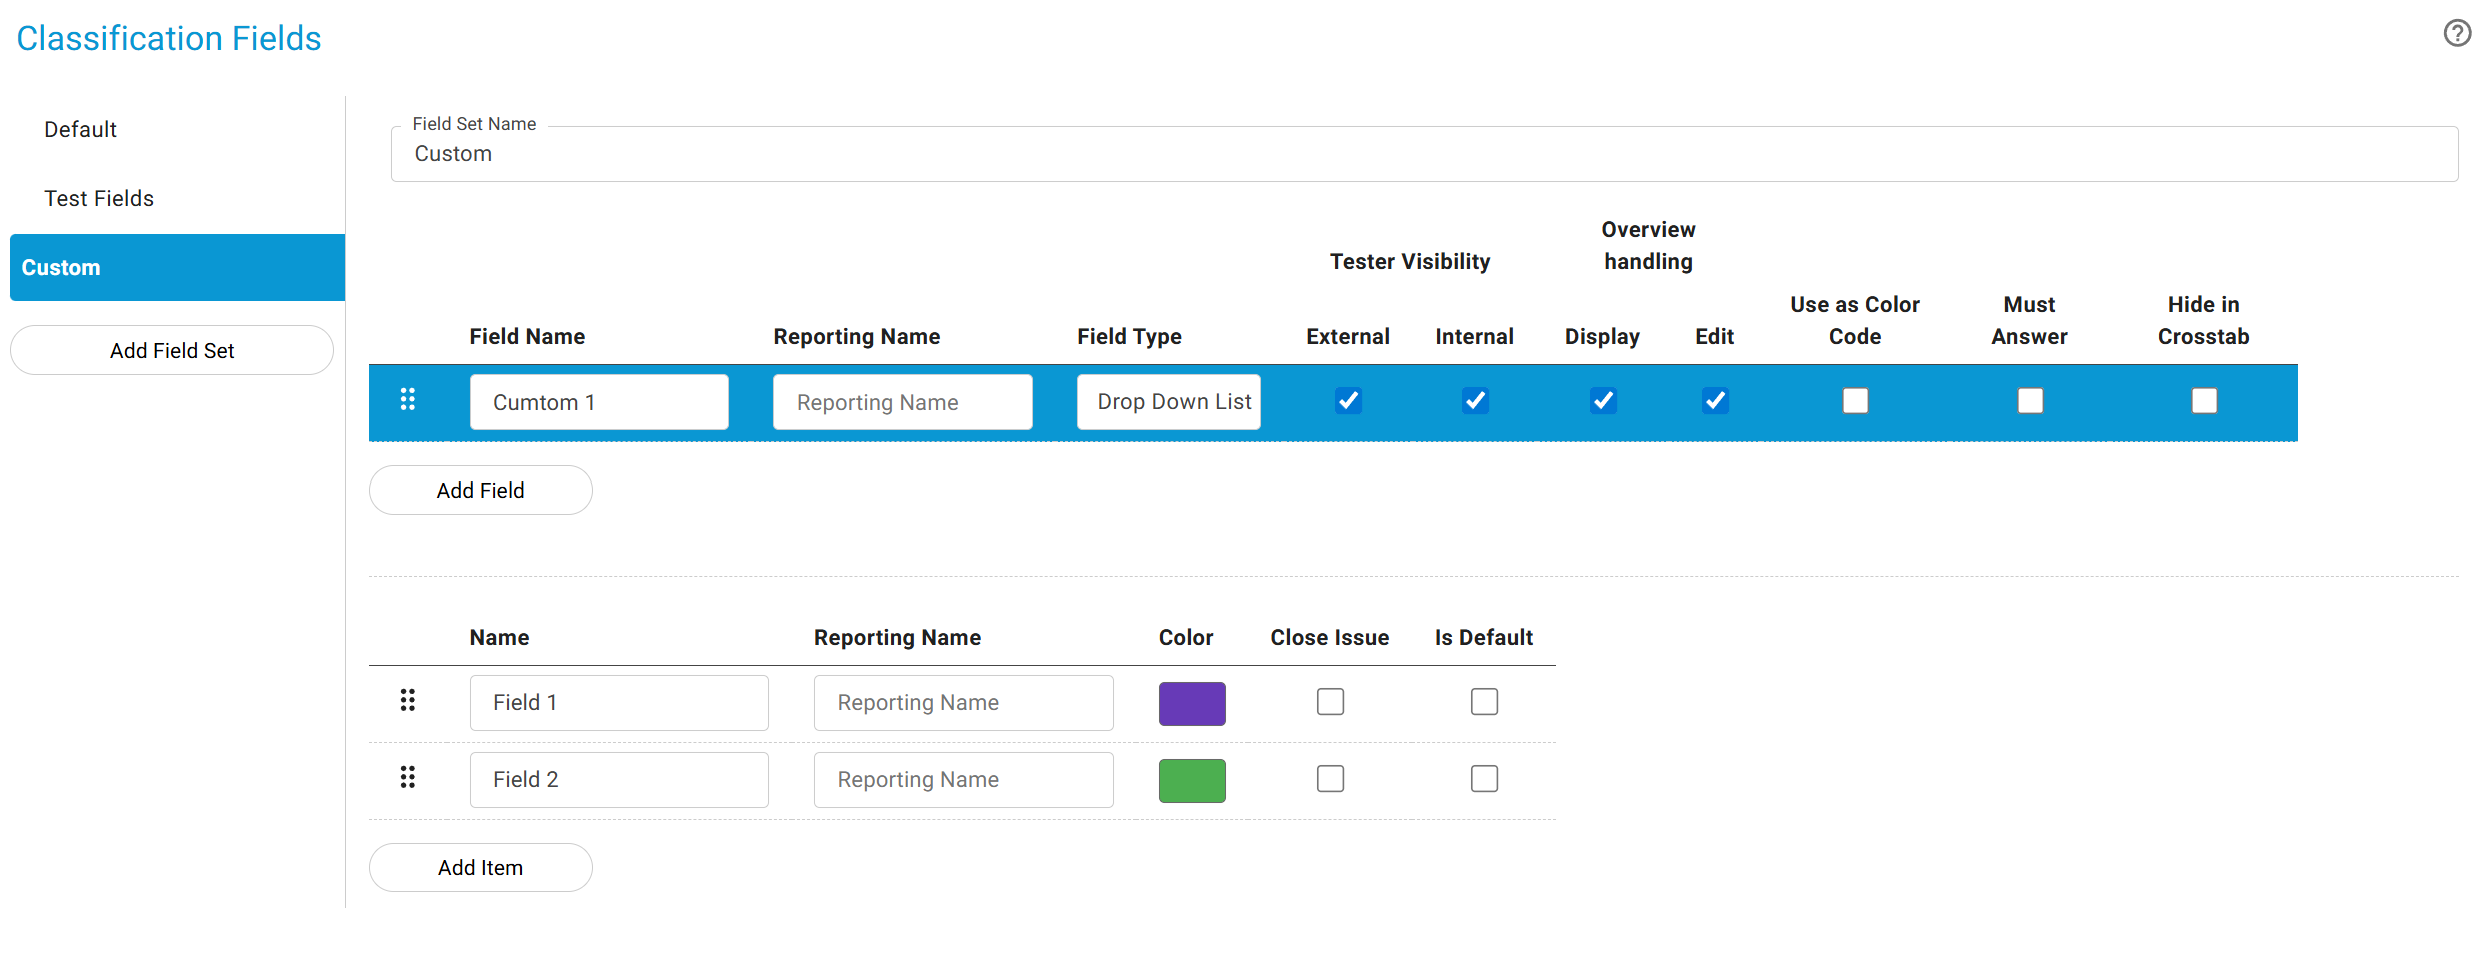Screen dimensions: 2488x960
Task: Mark Field 2 as Is Default
Action: pos(1484,779)
